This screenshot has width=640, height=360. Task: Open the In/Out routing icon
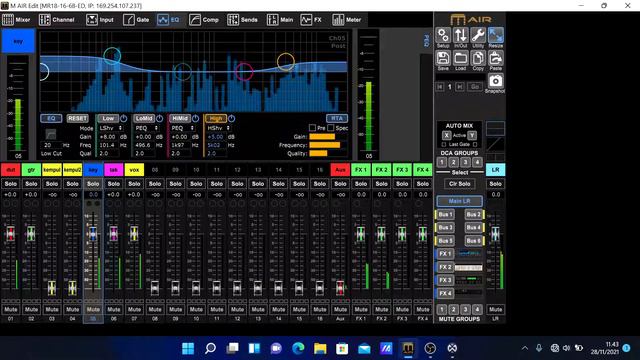(460, 36)
